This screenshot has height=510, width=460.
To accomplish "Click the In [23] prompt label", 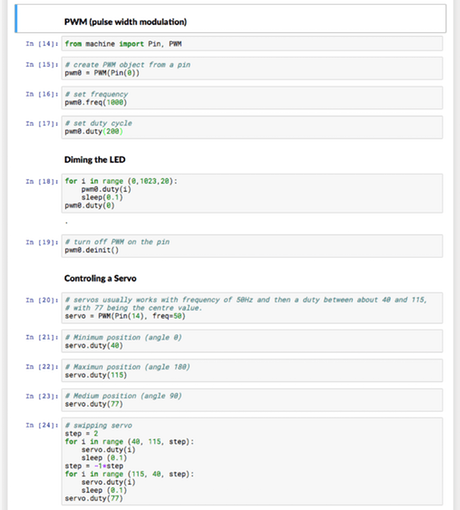I will click(x=42, y=396).
